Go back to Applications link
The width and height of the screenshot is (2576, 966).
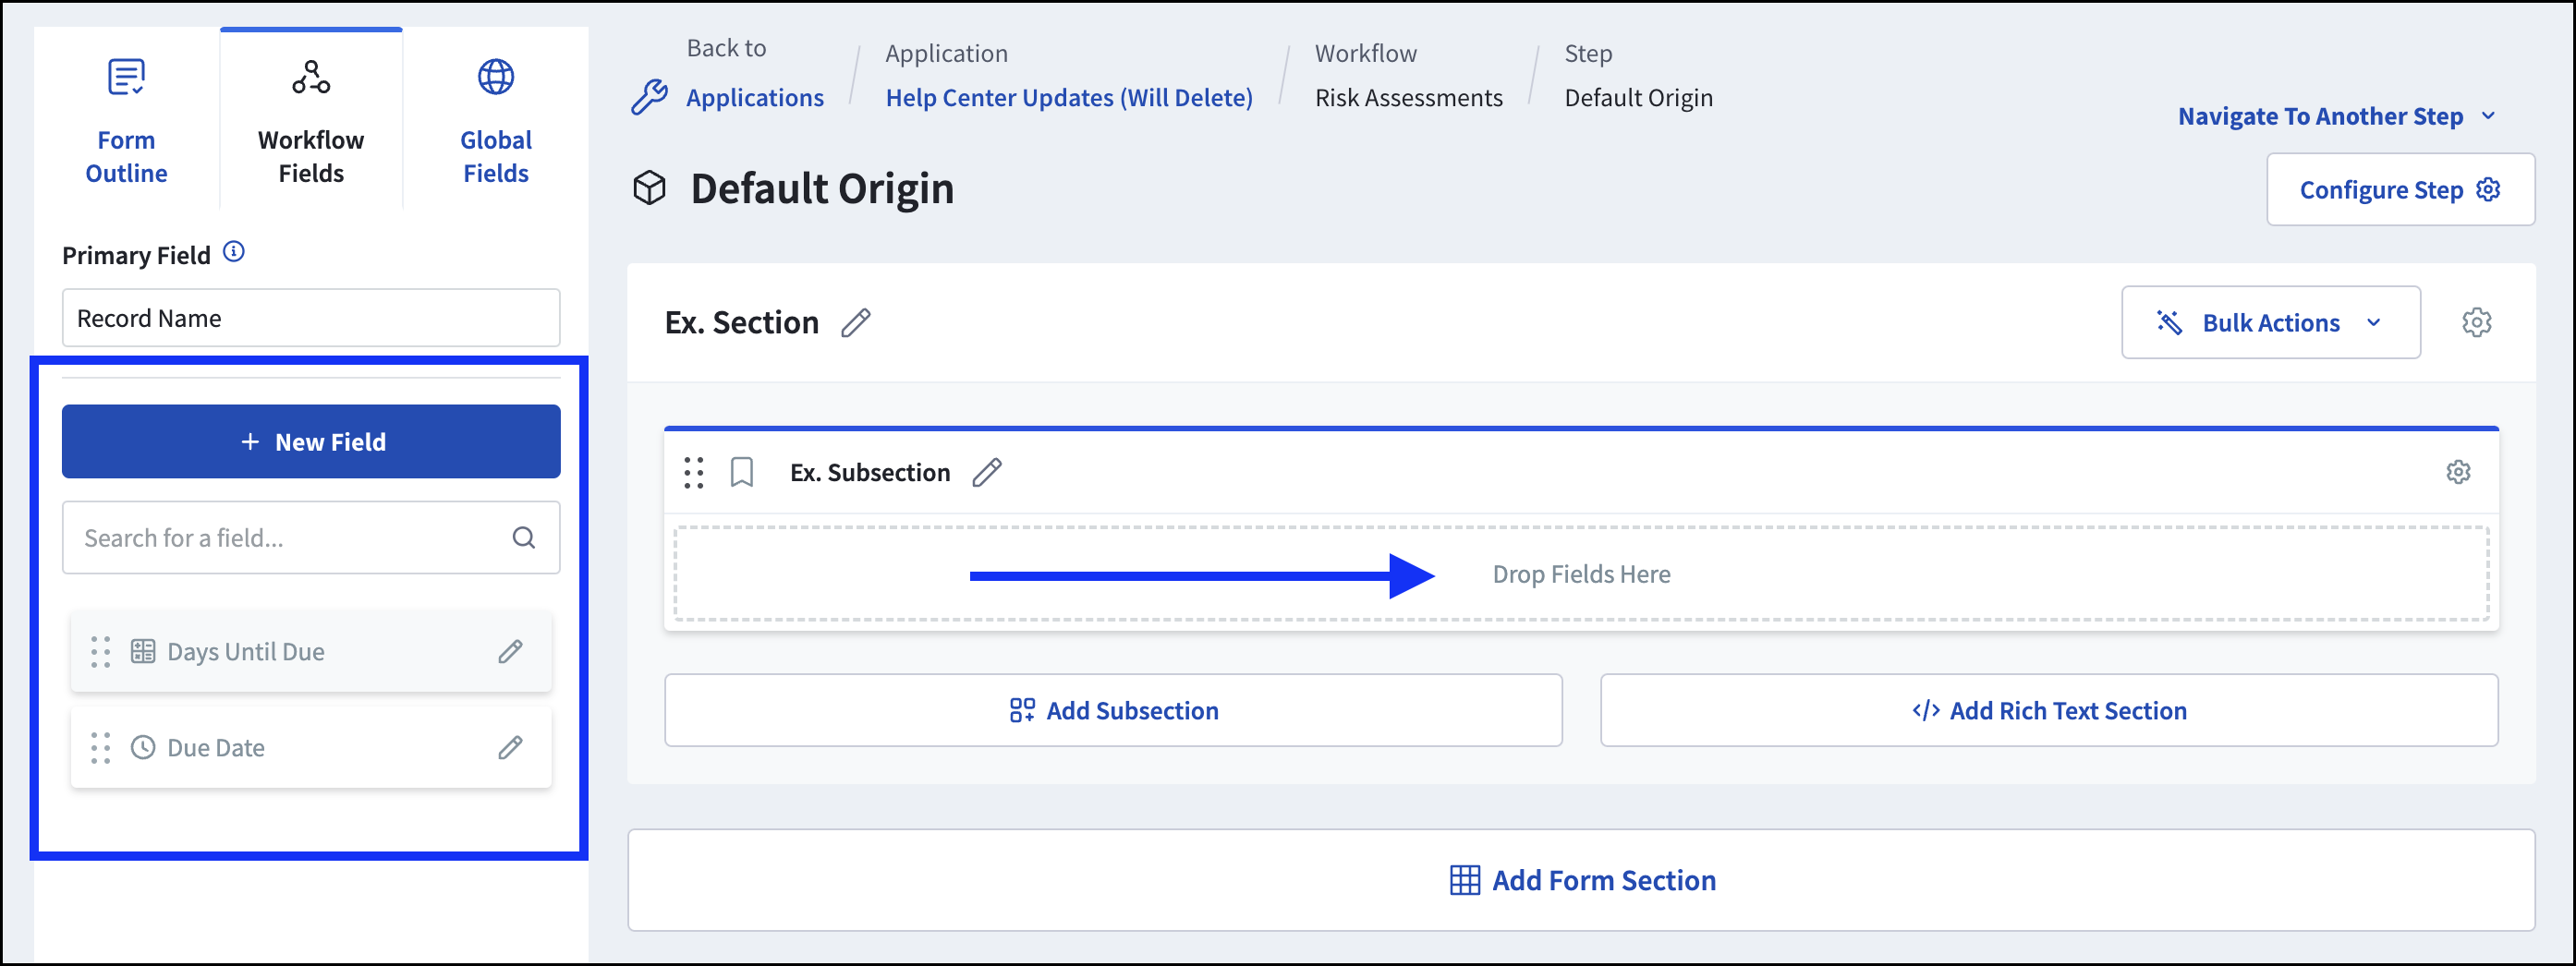pyautogui.click(x=755, y=98)
